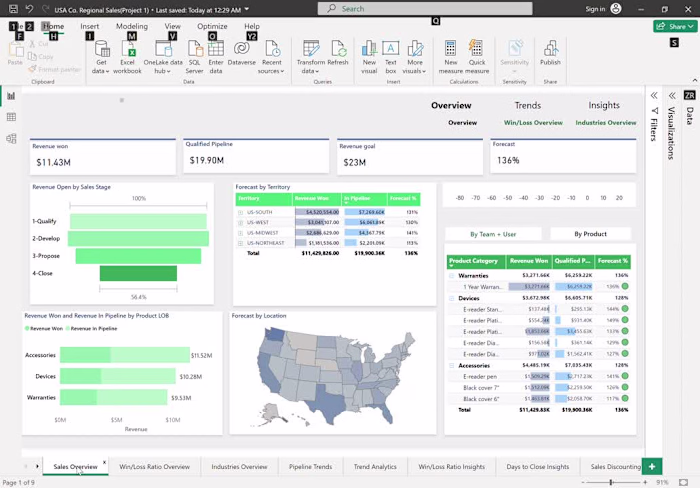
Task: Create a New measure
Action: [x=450, y=57]
